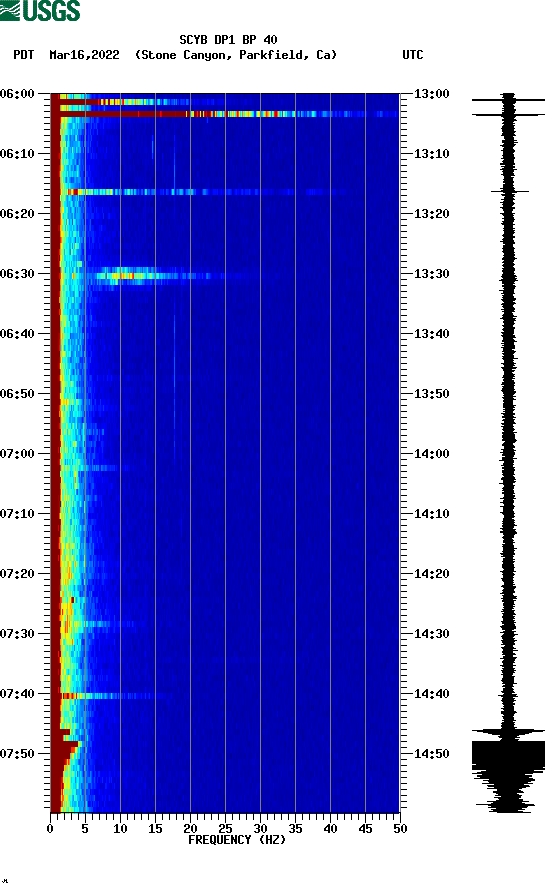Image resolution: width=552 pixels, height=892 pixels.
Task: Click the 06:30 PDT time label
Action: 17,274
